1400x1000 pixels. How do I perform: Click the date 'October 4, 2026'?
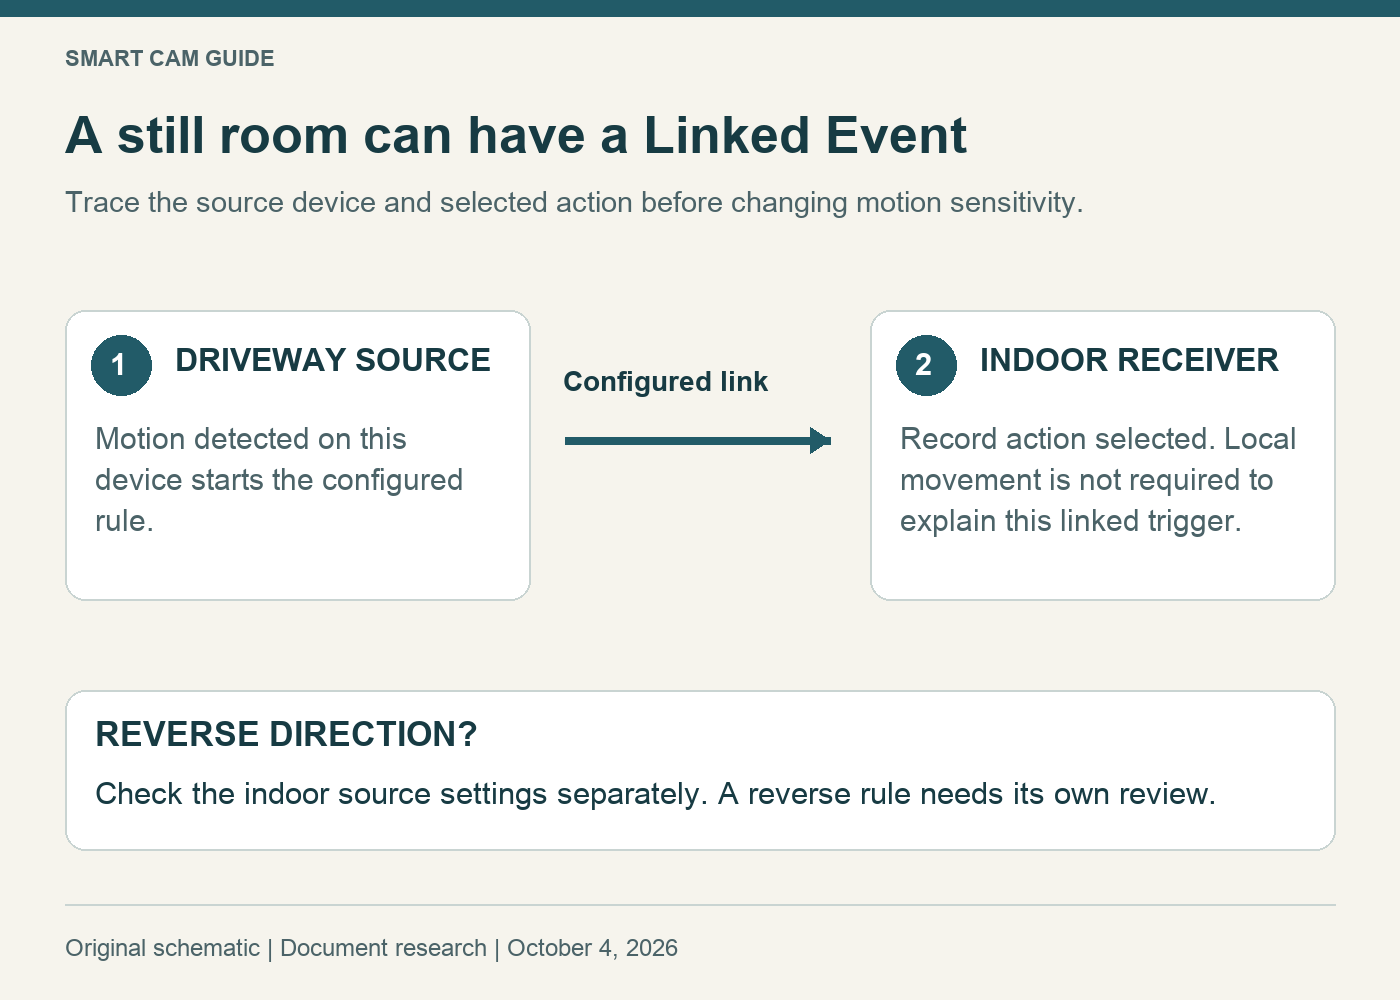pos(592,948)
